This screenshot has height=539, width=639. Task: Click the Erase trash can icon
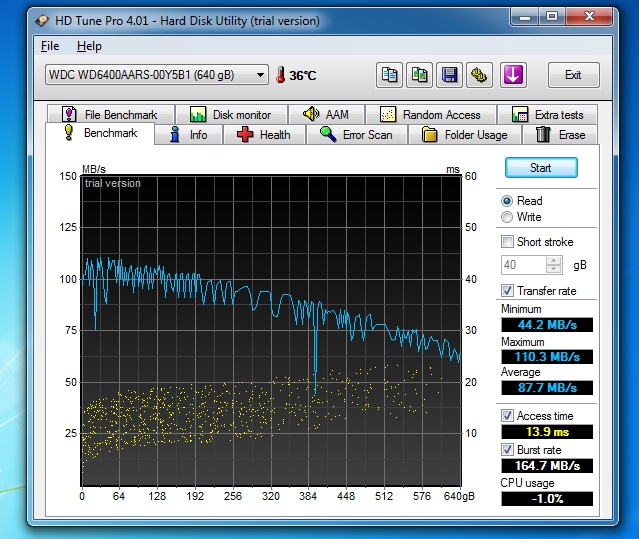click(x=543, y=134)
